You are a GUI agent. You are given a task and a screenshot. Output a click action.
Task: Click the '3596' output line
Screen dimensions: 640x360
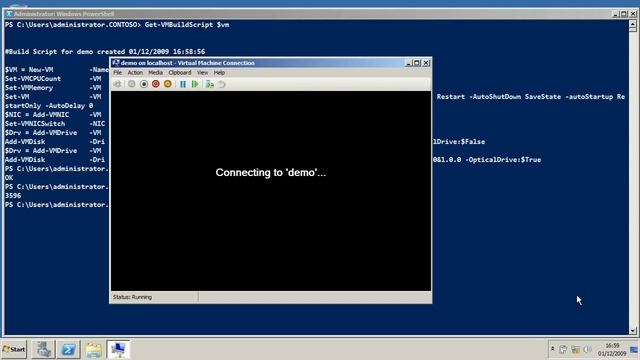13,196
